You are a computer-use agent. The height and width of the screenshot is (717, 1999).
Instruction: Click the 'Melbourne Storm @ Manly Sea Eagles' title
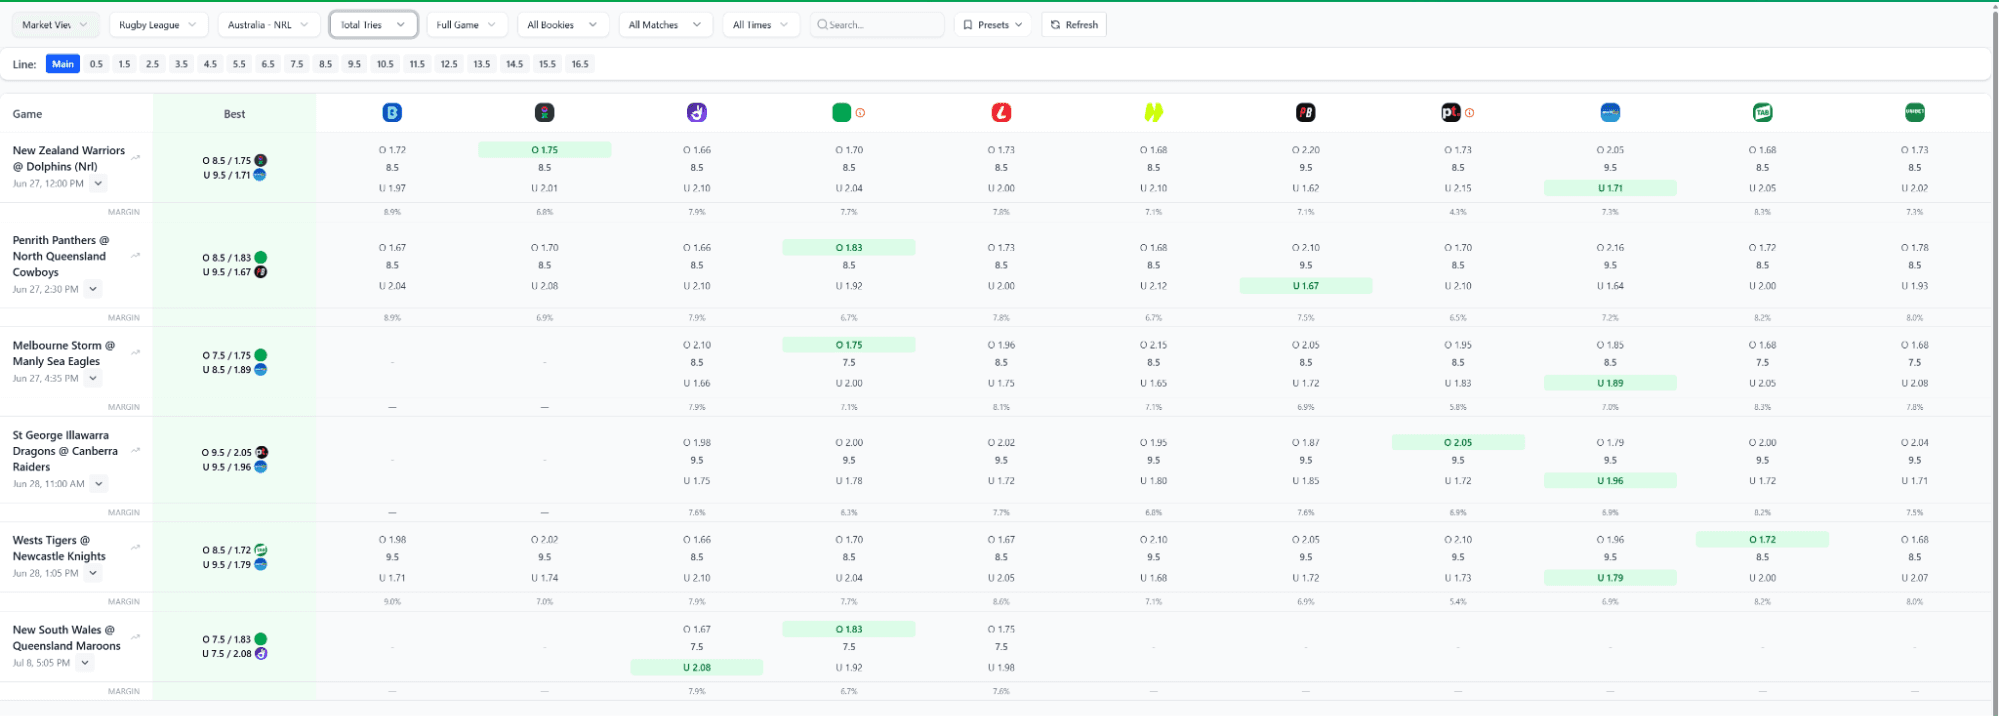pos(64,353)
